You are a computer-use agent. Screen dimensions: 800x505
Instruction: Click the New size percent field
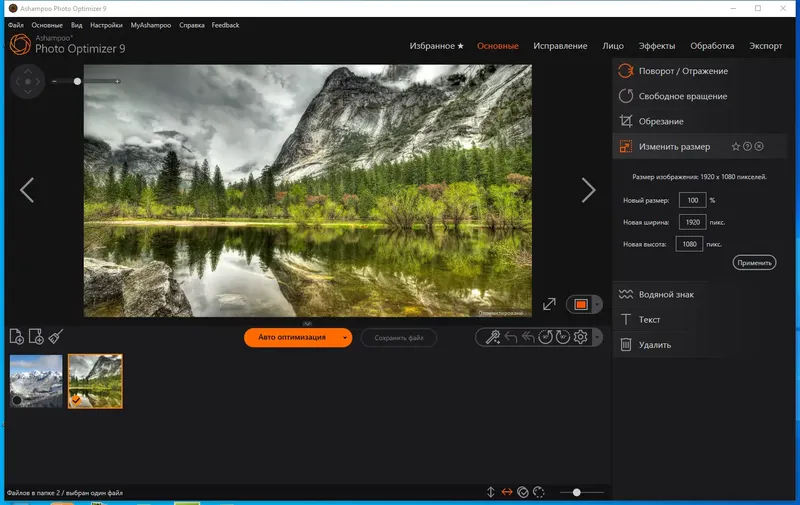tap(692, 200)
